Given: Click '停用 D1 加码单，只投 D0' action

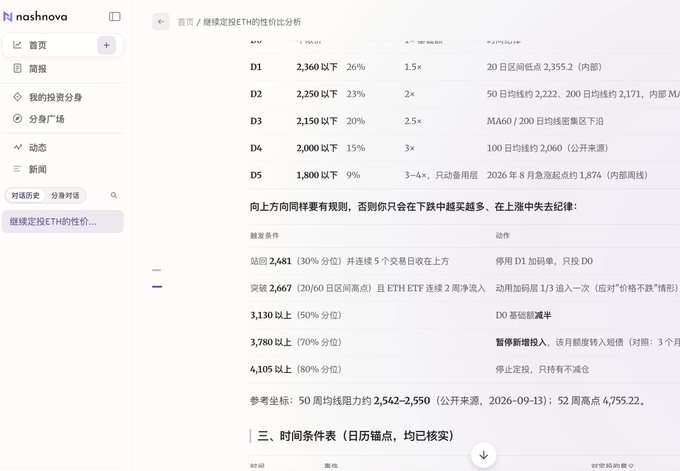Looking at the screenshot, I should click(544, 261).
